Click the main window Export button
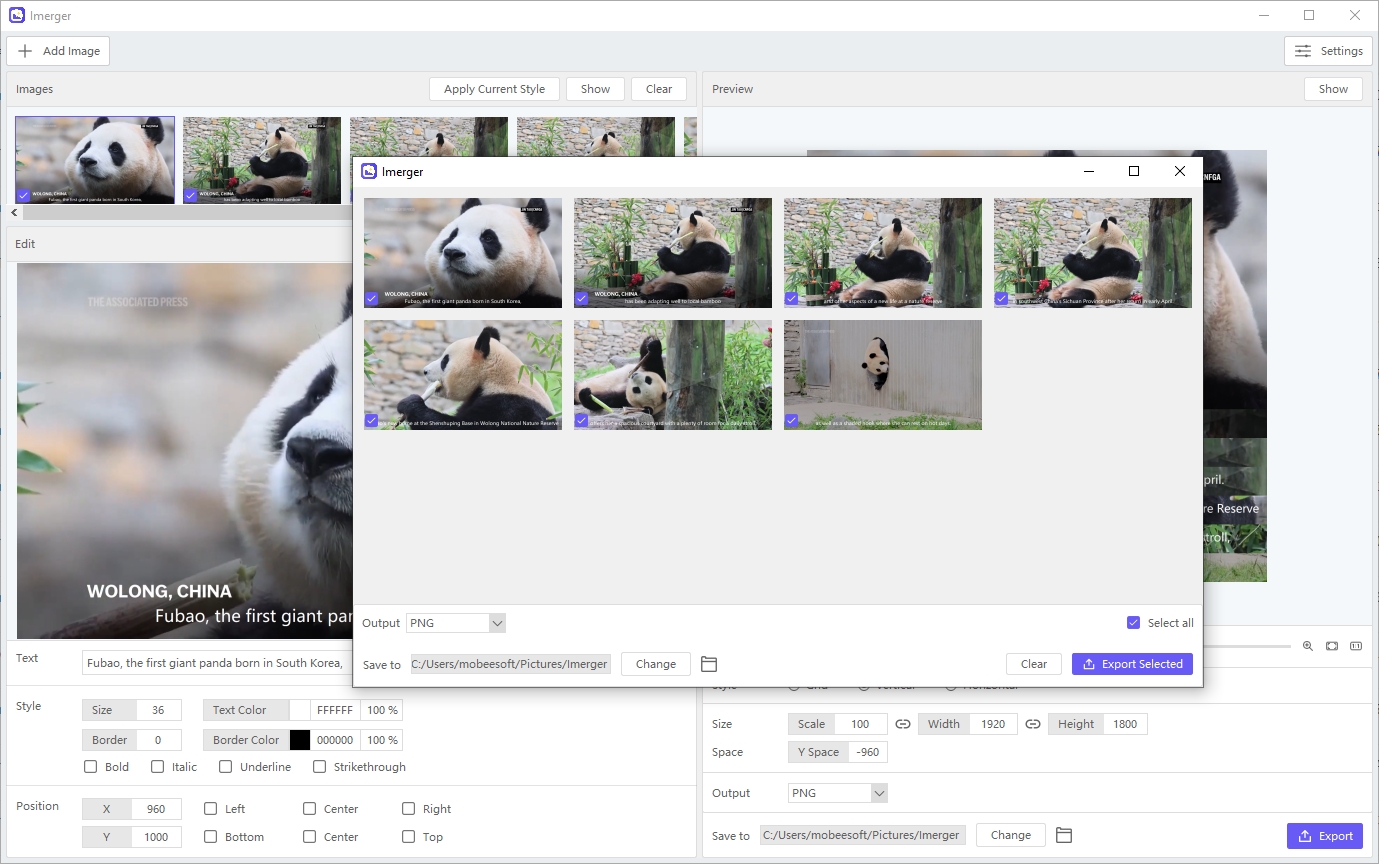This screenshot has height=864, width=1379. point(1325,836)
